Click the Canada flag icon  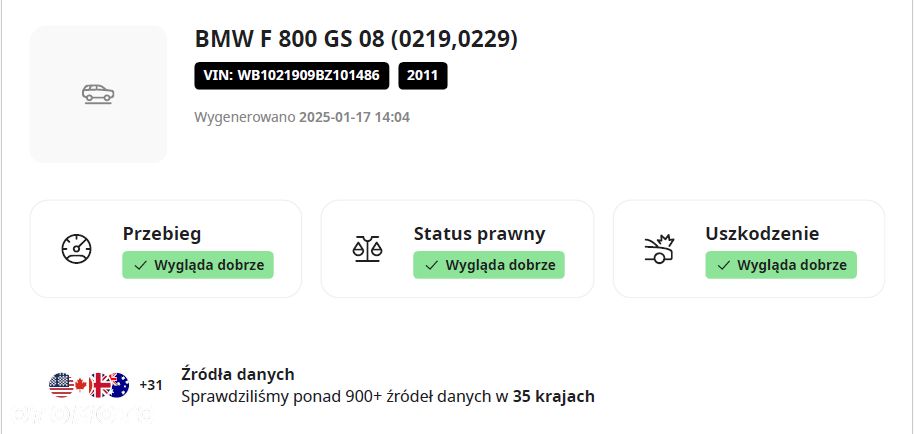click(80, 385)
